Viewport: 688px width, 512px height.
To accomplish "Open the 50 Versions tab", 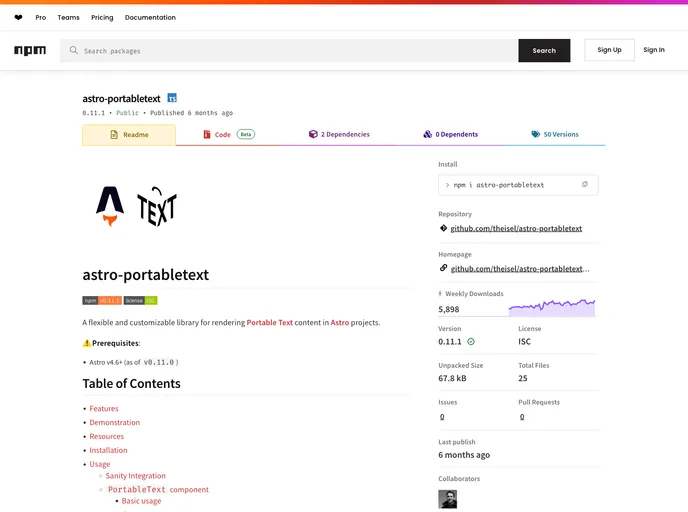I will pyautogui.click(x=555, y=134).
